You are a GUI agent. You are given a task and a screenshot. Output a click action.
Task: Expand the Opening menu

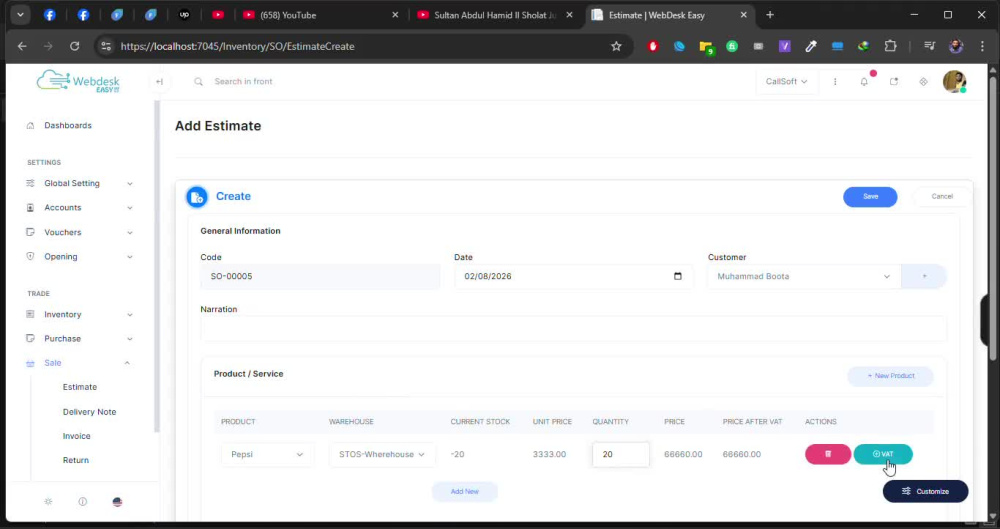tap(80, 257)
